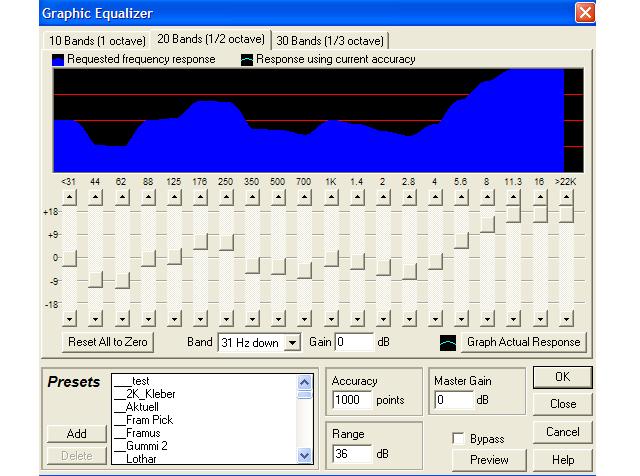Select the __Lothar preset
The width and height of the screenshot is (640, 476).
135,458
